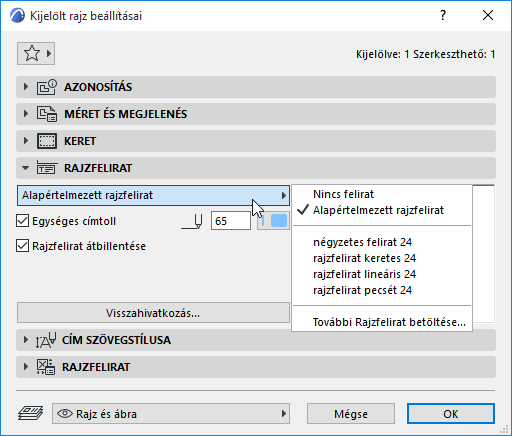The height and width of the screenshot is (436, 512).
Task: Click the eye icon in Rajz és ábra
Action: [65, 414]
